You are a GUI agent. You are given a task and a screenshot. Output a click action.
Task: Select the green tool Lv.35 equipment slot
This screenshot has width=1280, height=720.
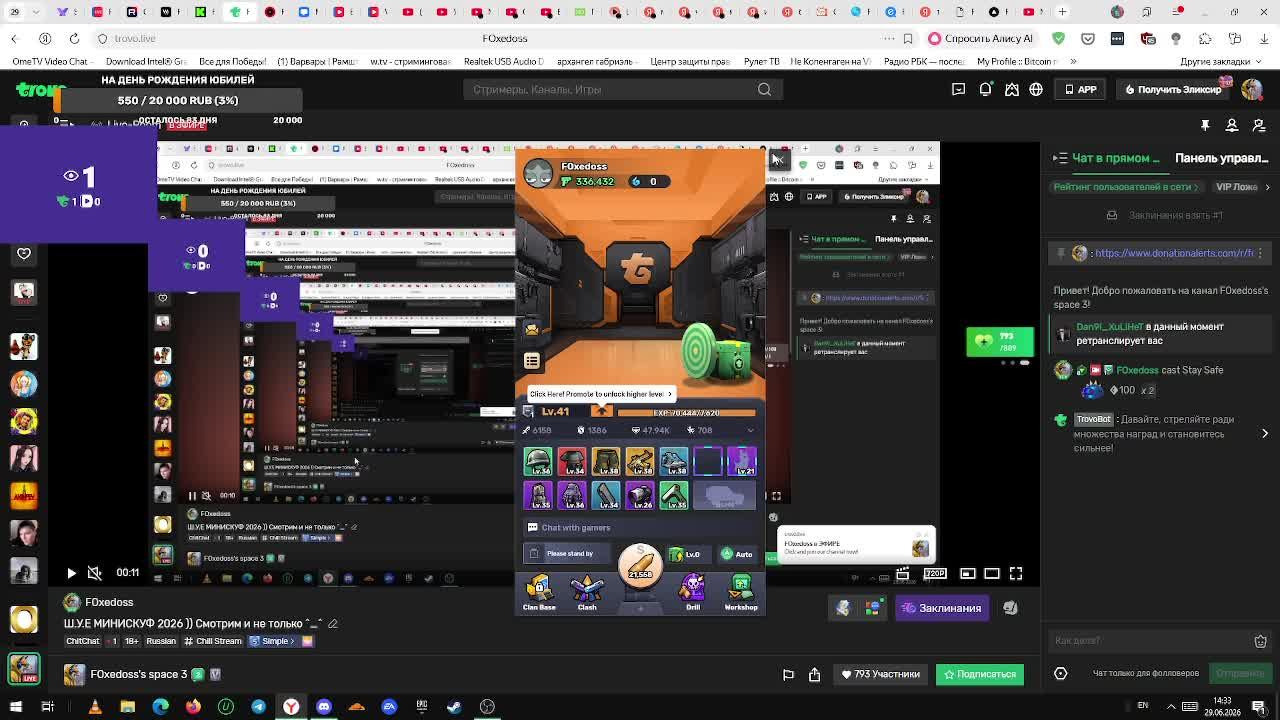pos(674,495)
